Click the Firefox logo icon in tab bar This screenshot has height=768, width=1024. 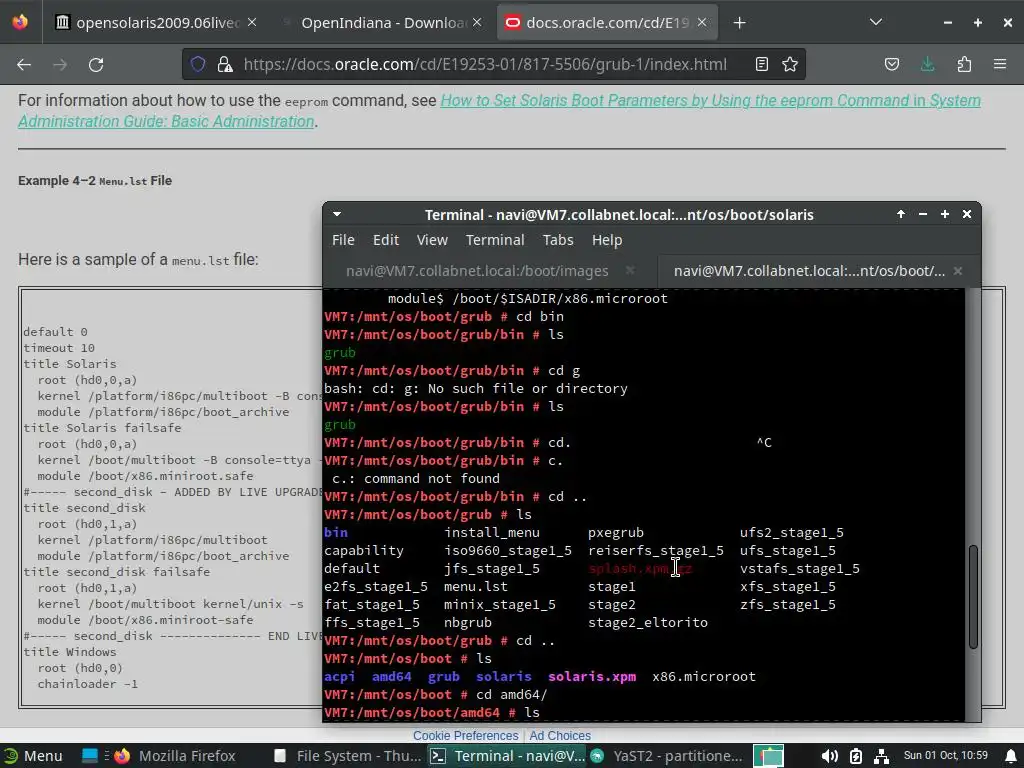[20, 22]
